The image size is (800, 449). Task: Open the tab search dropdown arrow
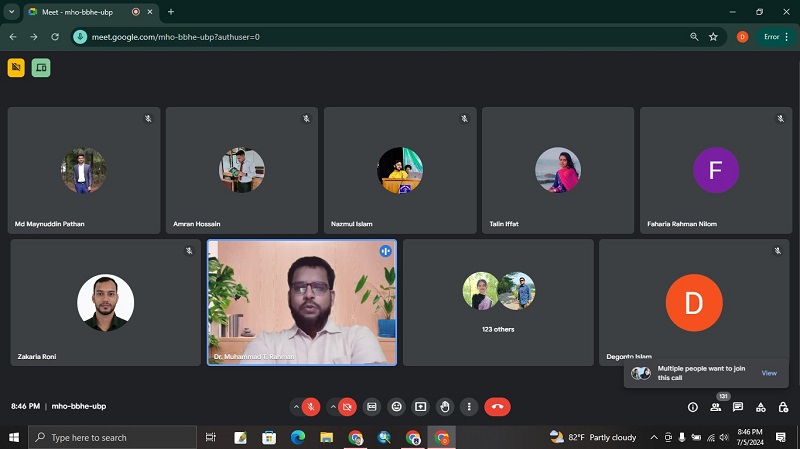pos(11,12)
